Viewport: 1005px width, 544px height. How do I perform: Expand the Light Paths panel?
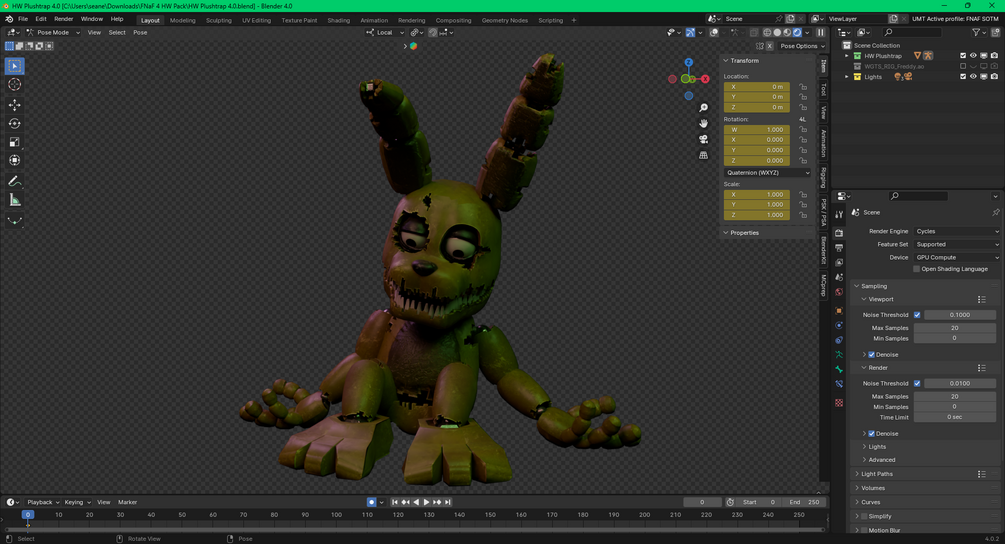pos(877,474)
